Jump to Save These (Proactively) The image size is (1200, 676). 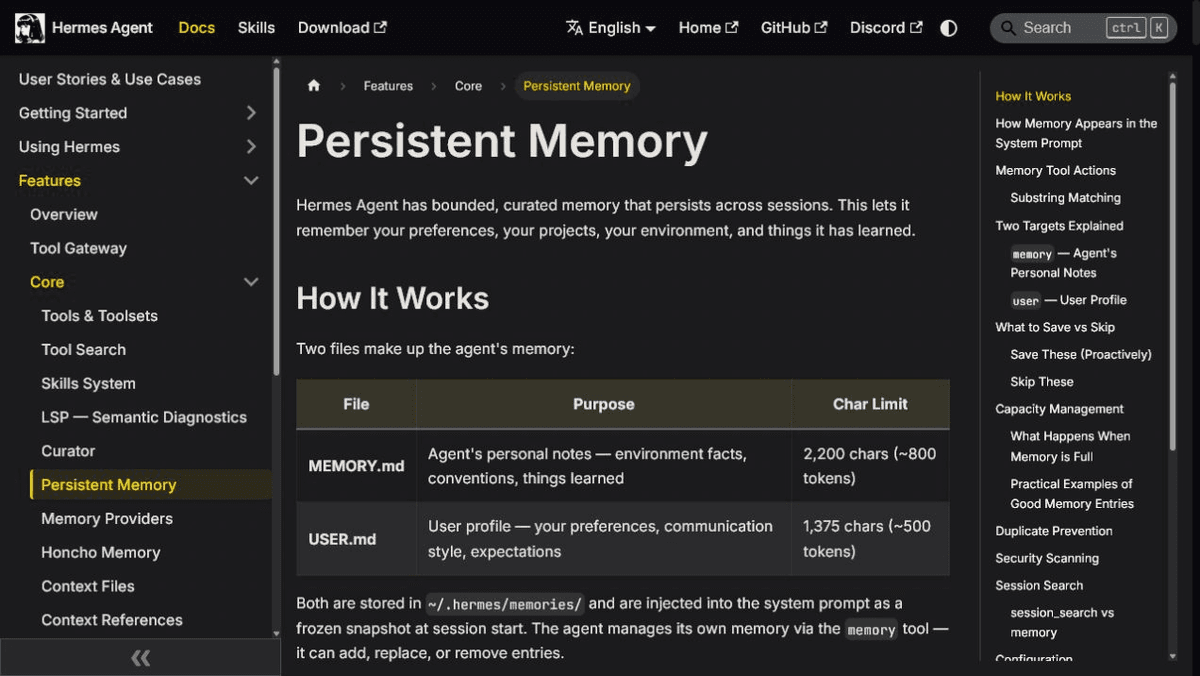point(1081,354)
